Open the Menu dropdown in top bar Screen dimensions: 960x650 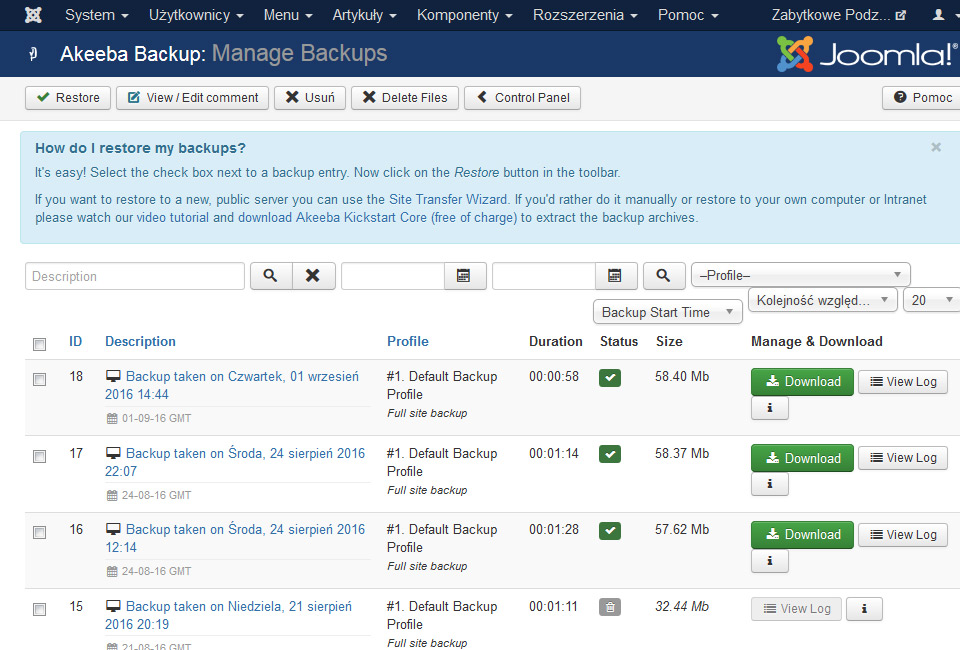[x=288, y=15]
